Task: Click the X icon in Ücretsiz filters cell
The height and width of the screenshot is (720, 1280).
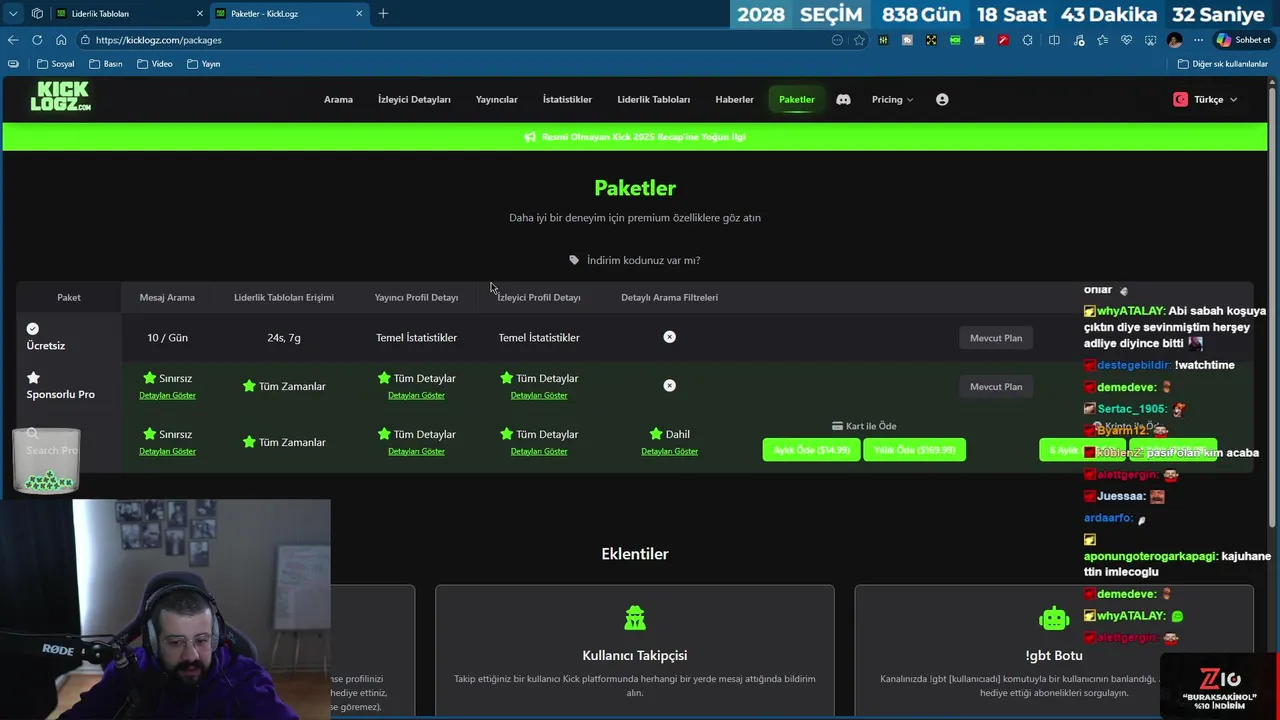Action: (x=669, y=337)
